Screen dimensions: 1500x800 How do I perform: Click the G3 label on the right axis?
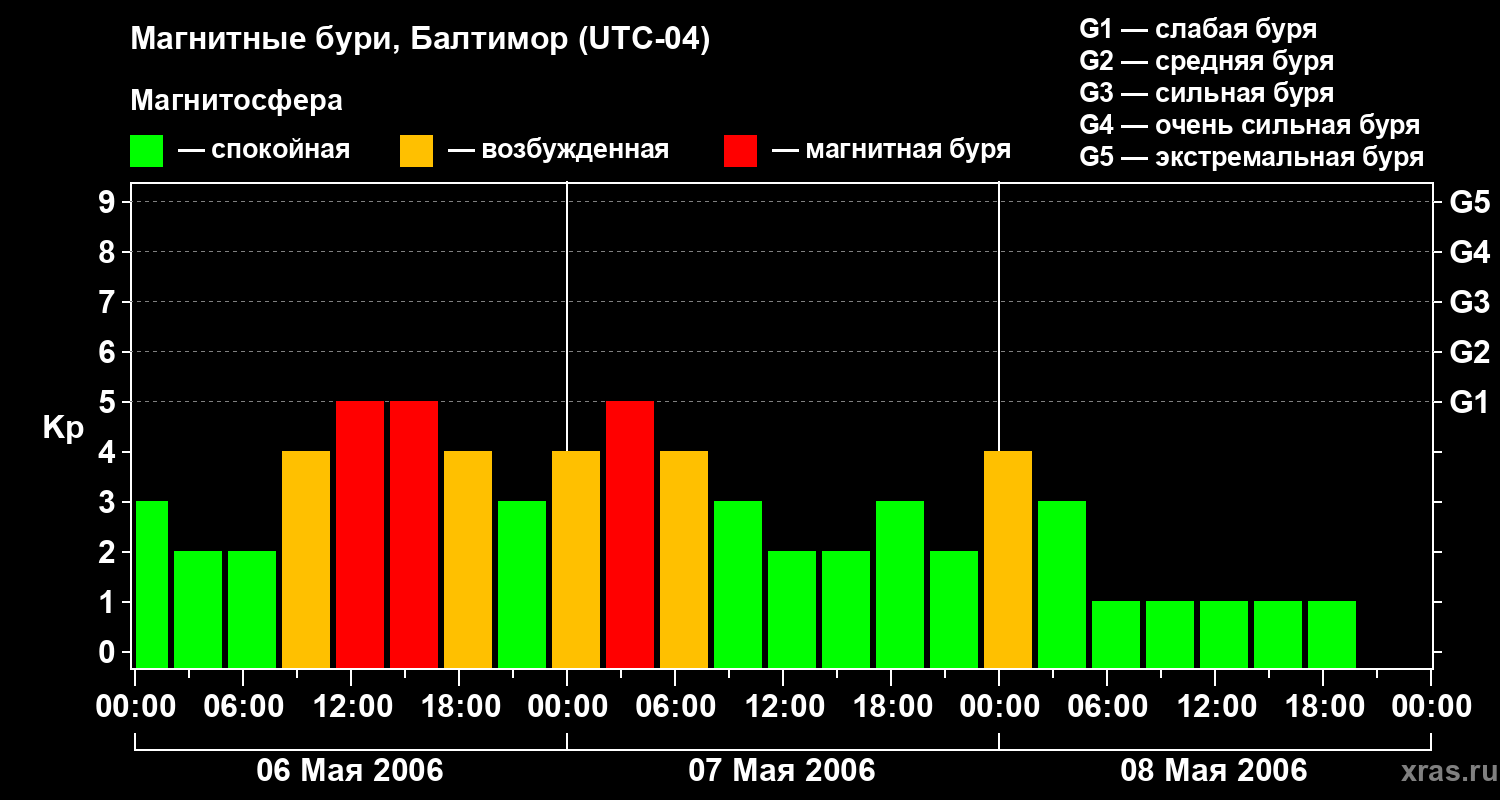click(1469, 302)
